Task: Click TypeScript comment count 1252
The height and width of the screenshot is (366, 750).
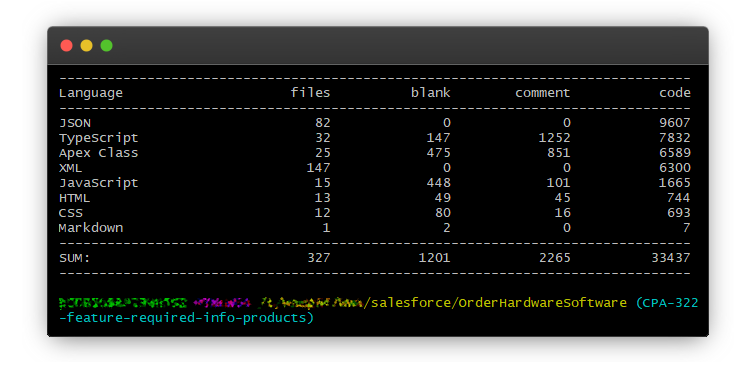Action: tap(554, 138)
